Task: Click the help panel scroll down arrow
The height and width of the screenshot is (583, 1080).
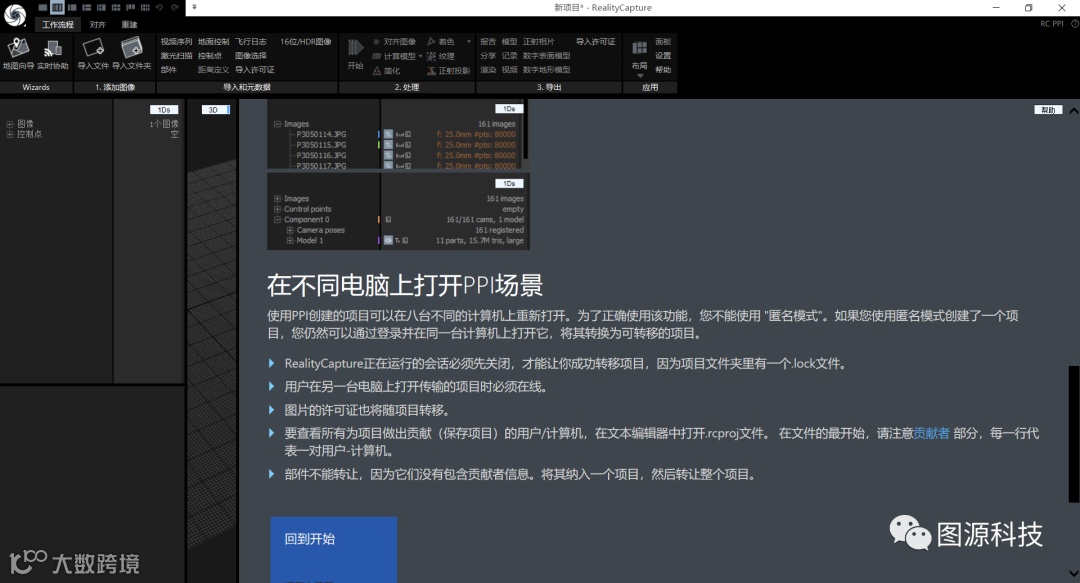Action: click(x=1073, y=573)
